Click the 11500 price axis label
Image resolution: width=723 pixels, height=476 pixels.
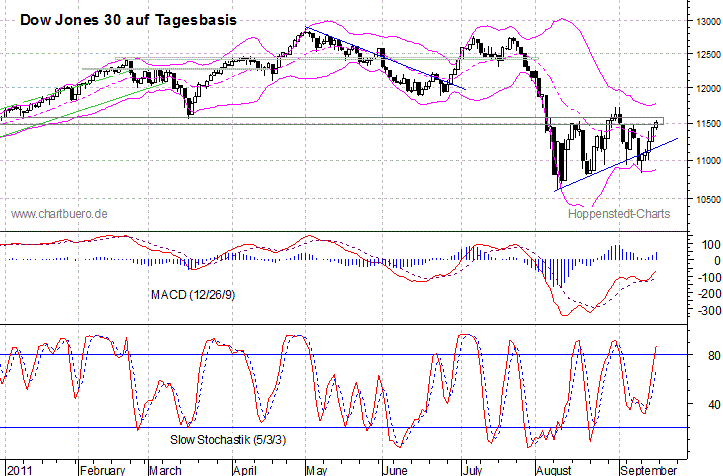click(709, 124)
